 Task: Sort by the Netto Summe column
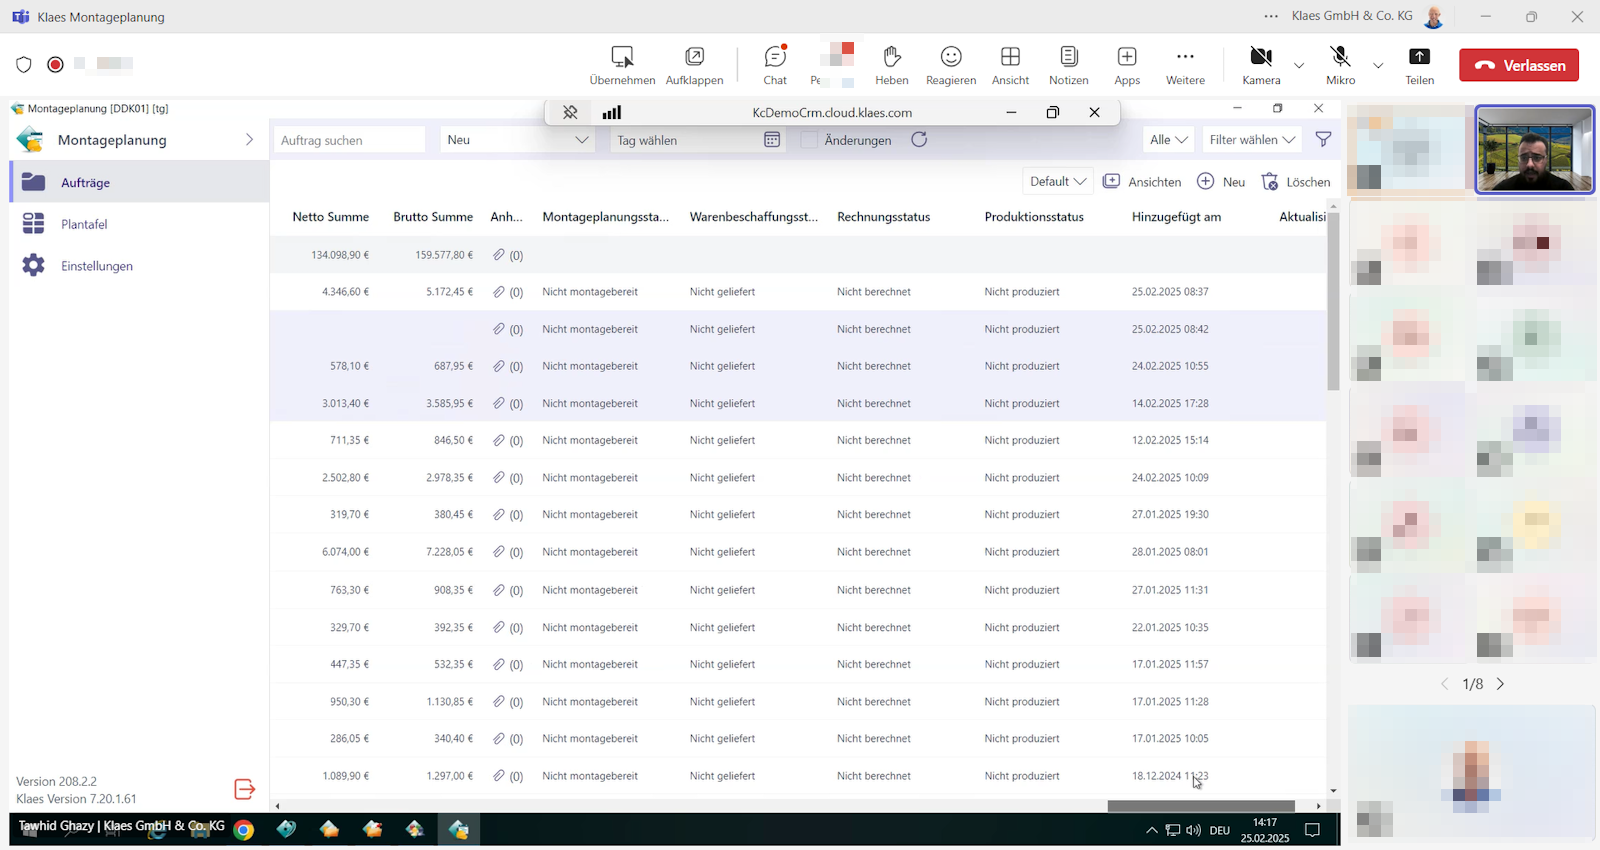coord(330,216)
